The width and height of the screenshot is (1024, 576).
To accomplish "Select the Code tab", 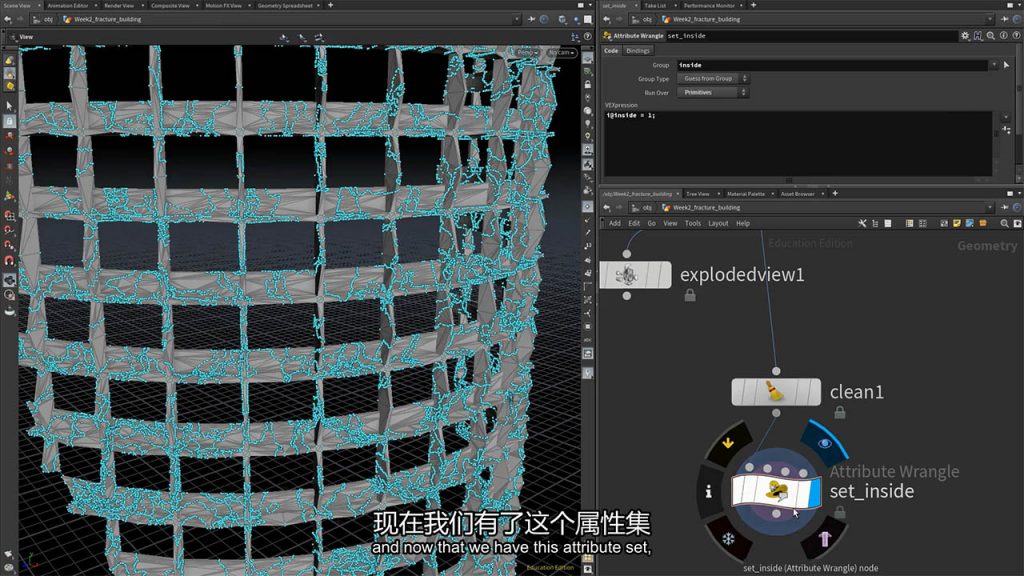I will 611,51.
